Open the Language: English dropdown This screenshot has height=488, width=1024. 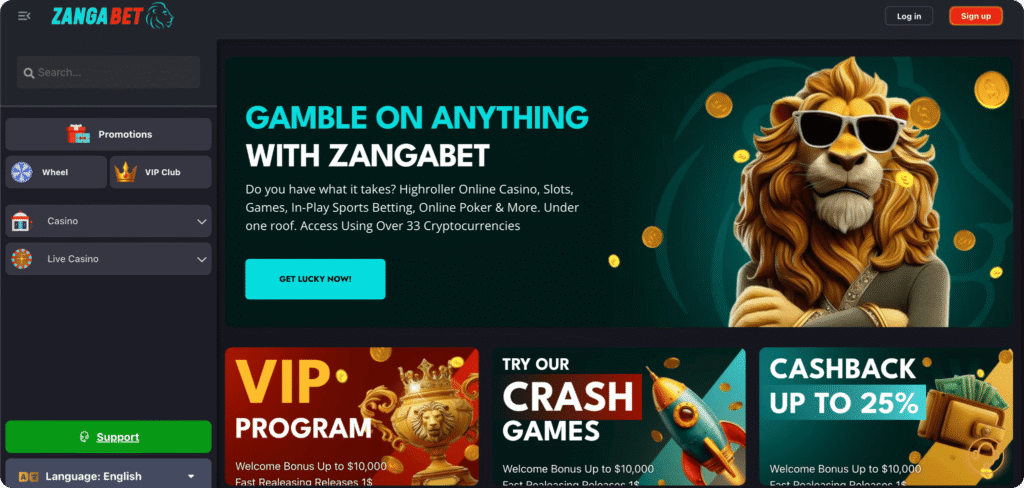(108, 473)
